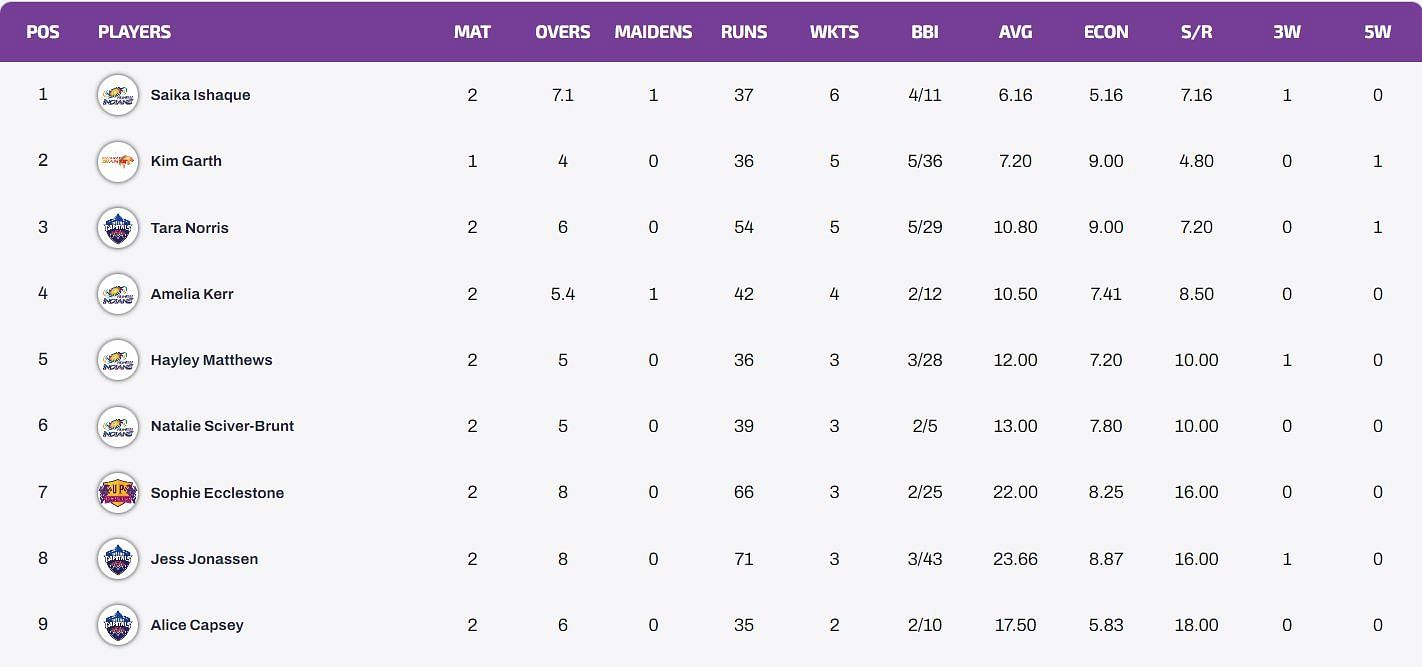Click Kim Garth's Gujarat Giants team logo
Viewport: 1422px width, 667px height.
118,161
